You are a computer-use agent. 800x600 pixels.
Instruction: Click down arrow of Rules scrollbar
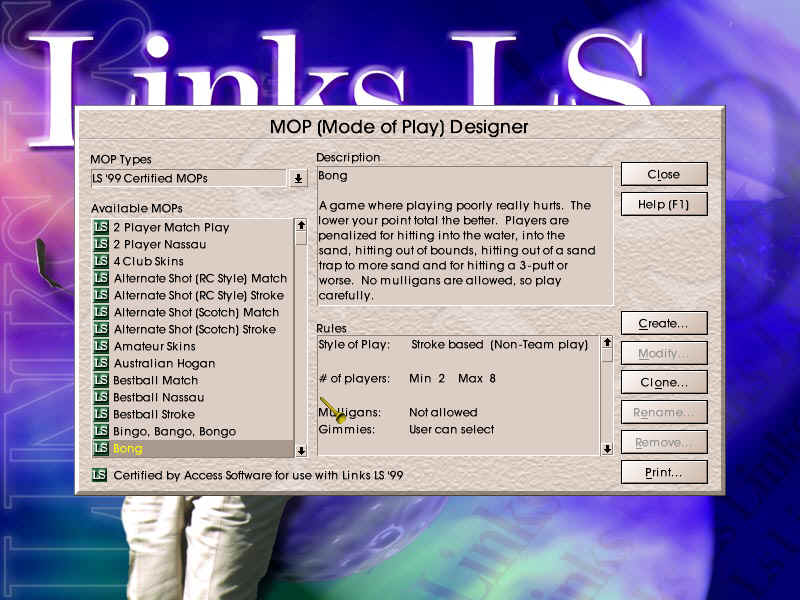click(607, 449)
